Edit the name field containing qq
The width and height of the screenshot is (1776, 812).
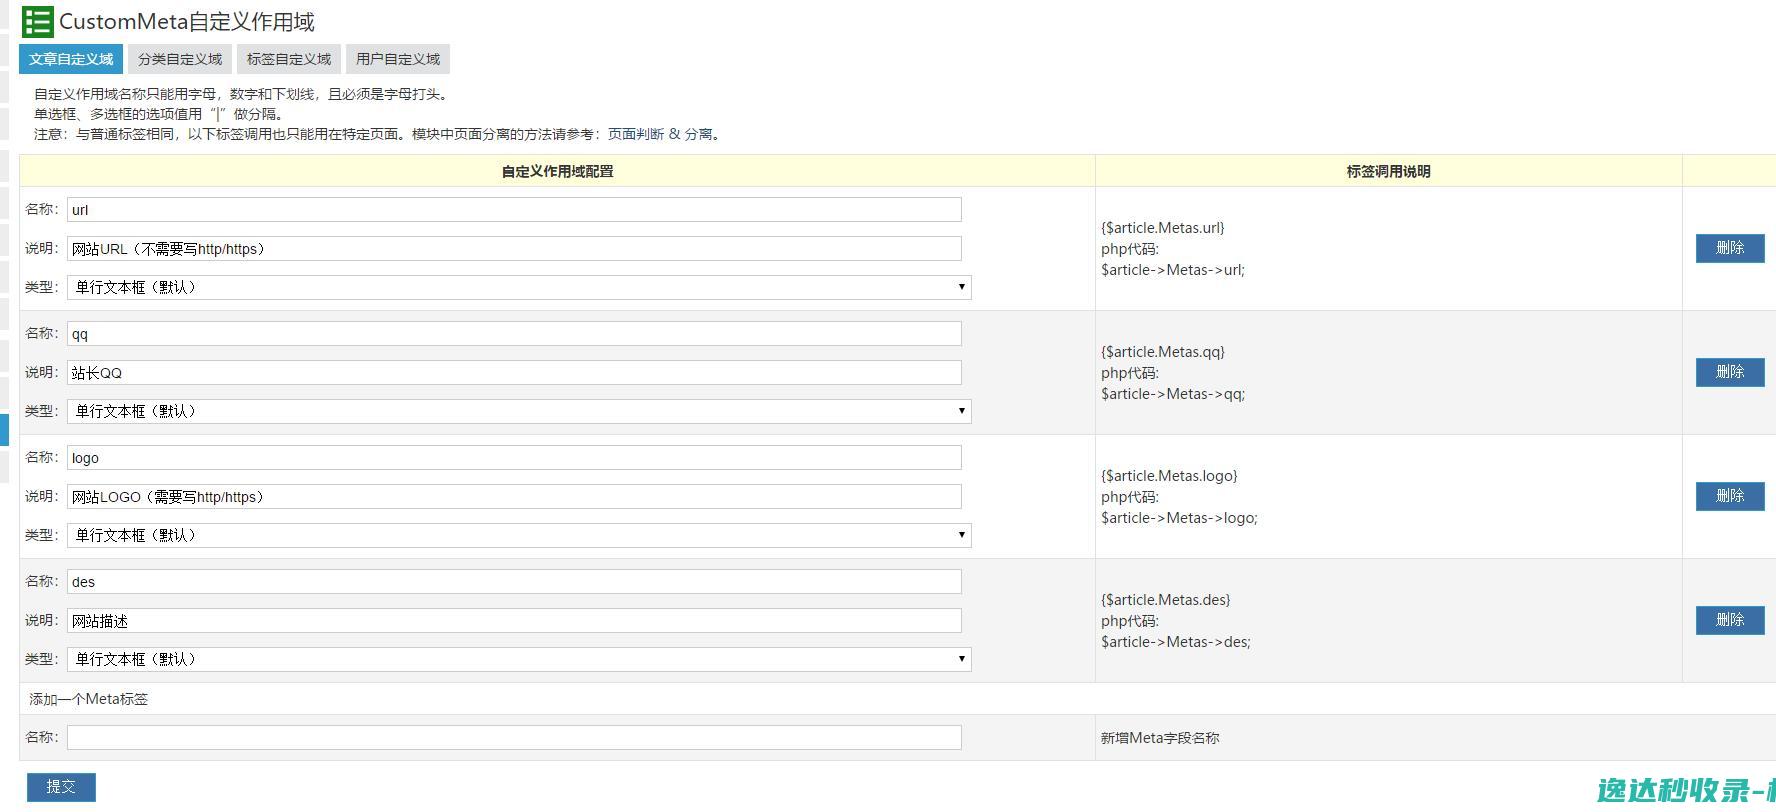(x=514, y=333)
